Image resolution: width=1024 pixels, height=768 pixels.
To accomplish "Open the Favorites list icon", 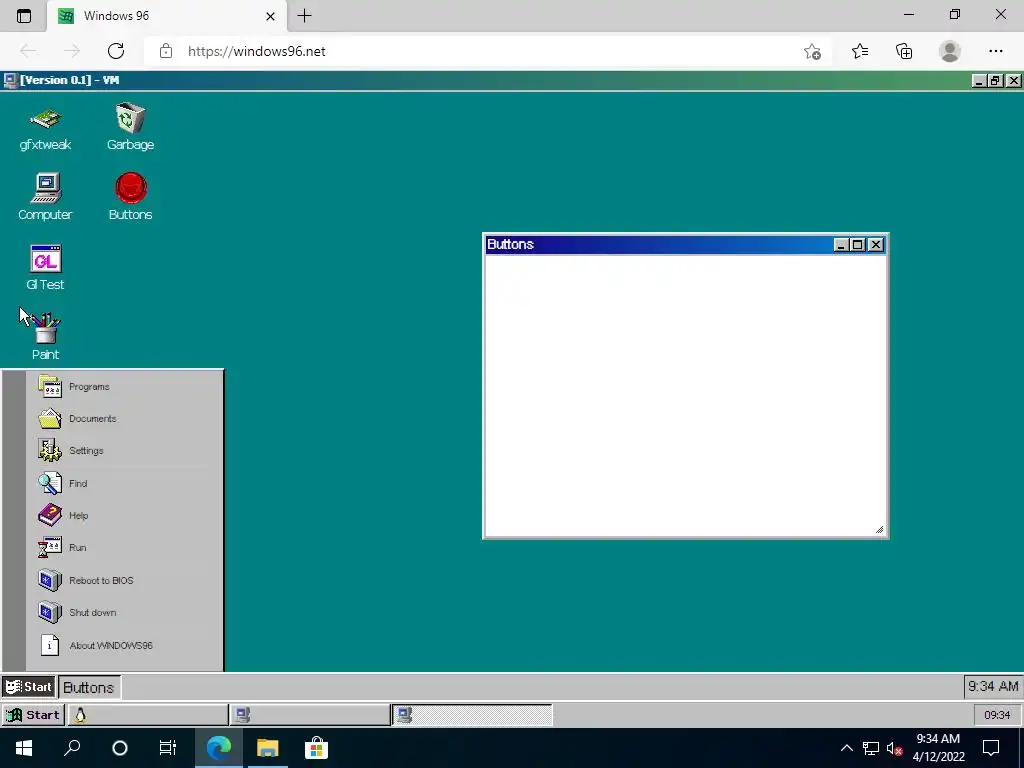I will [x=860, y=51].
